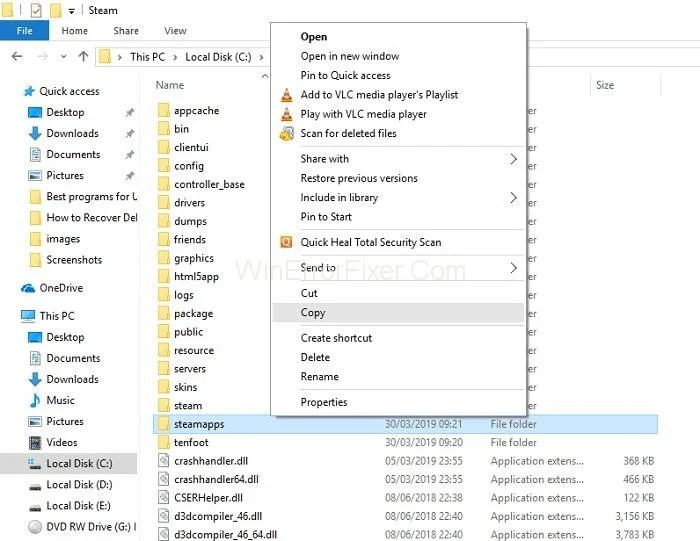Choose Create shortcut in the context menu

tap(398, 338)
